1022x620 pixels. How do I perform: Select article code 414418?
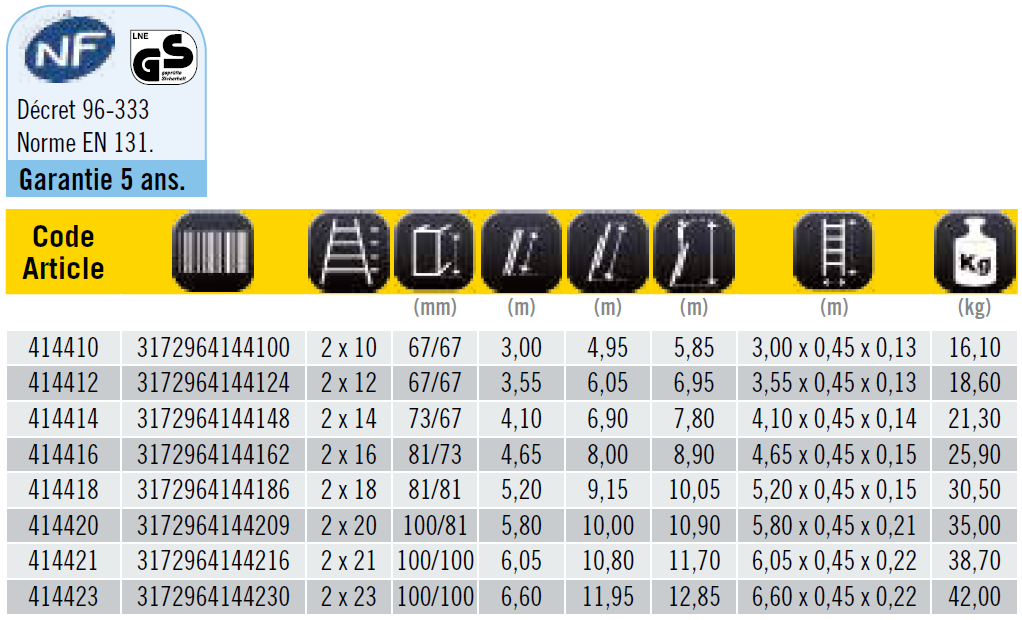tap(63, 490)
